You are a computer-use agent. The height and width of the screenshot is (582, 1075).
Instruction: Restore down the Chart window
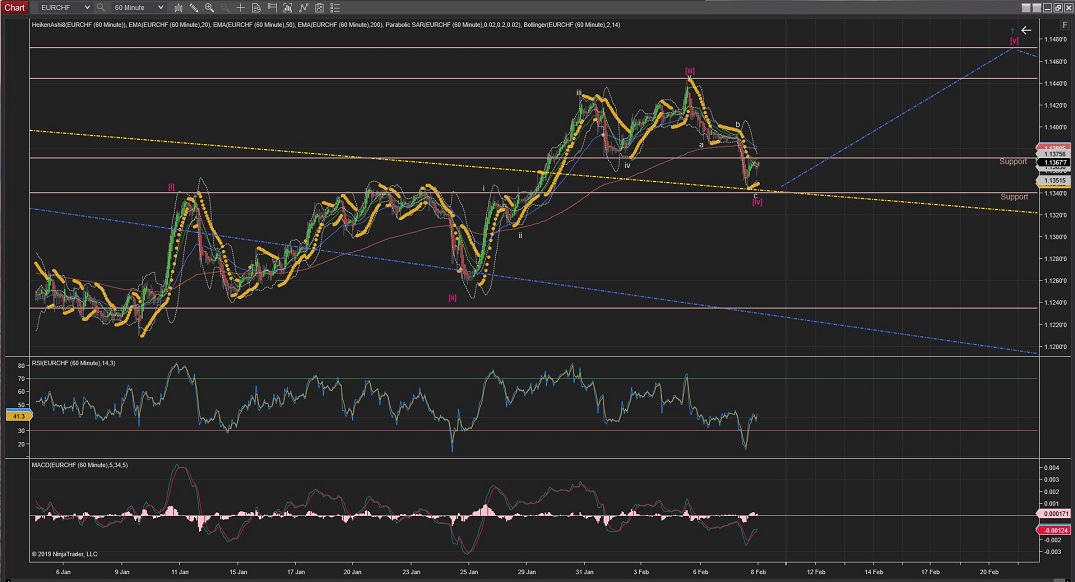coord(1059,8)
